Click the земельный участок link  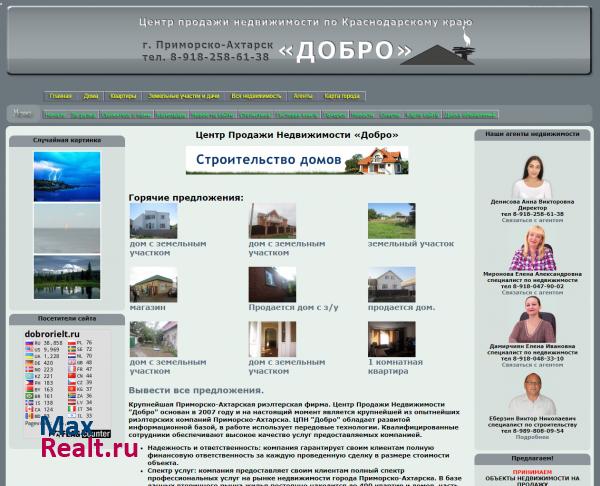click(411, 244)
